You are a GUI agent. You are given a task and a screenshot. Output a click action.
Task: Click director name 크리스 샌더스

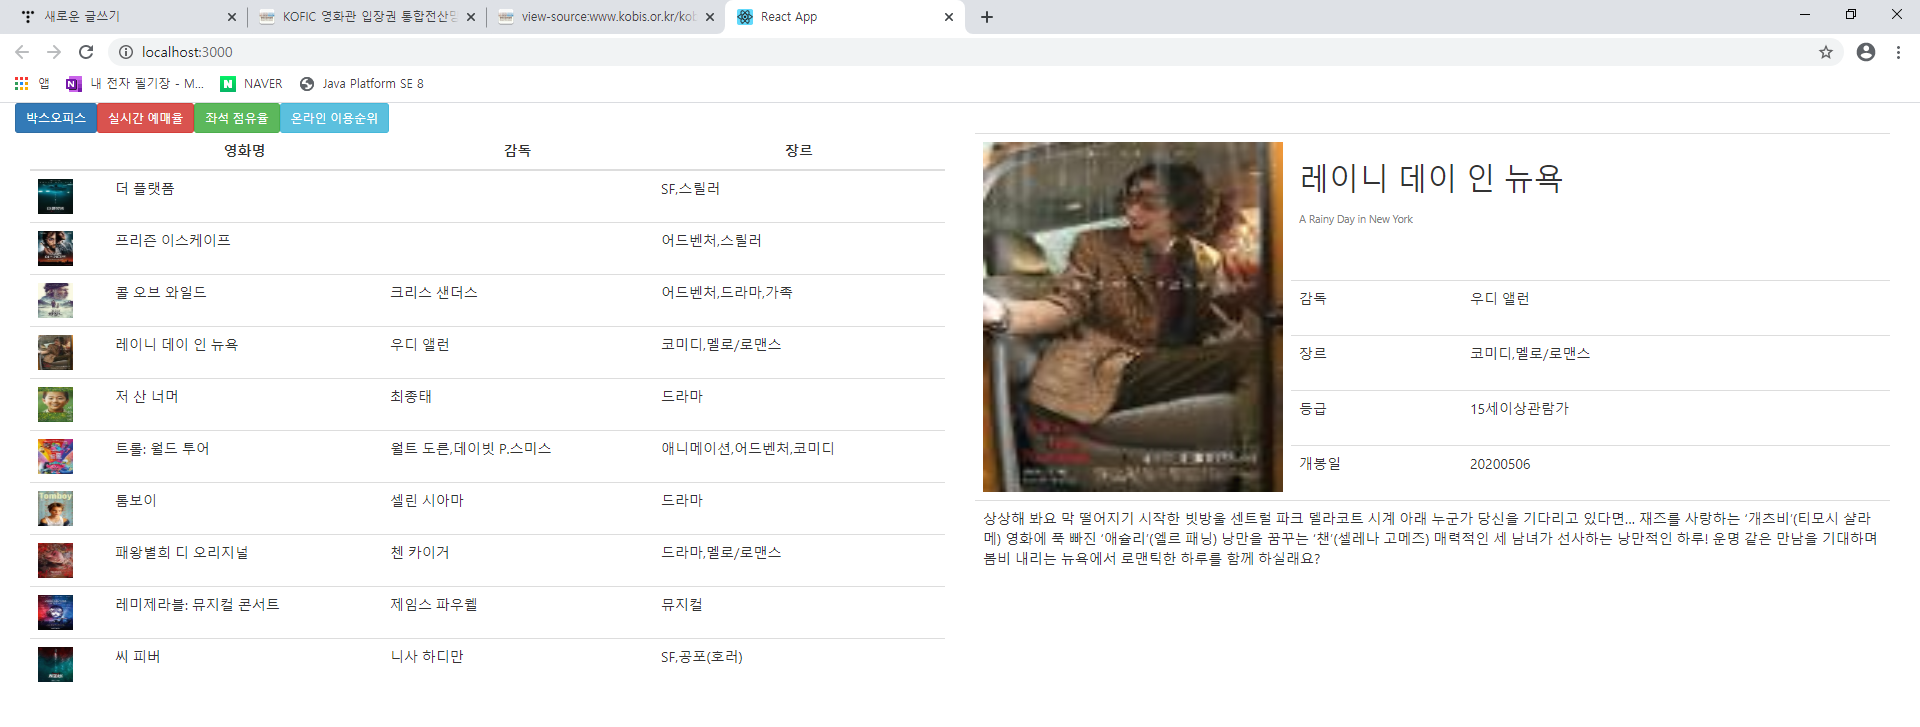(434, 293)
